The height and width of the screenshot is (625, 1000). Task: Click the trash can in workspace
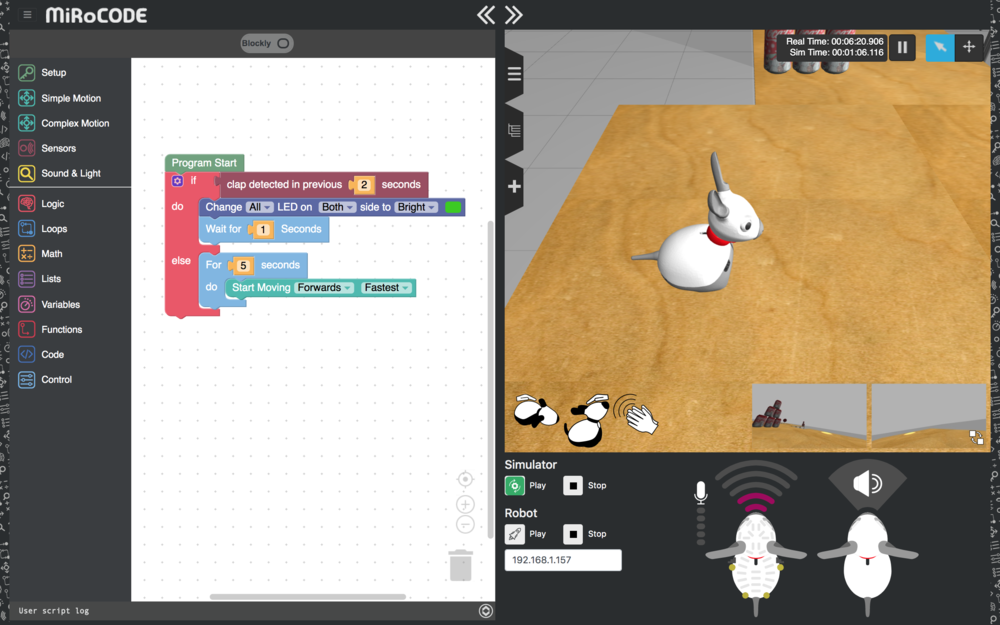point(460,565)
